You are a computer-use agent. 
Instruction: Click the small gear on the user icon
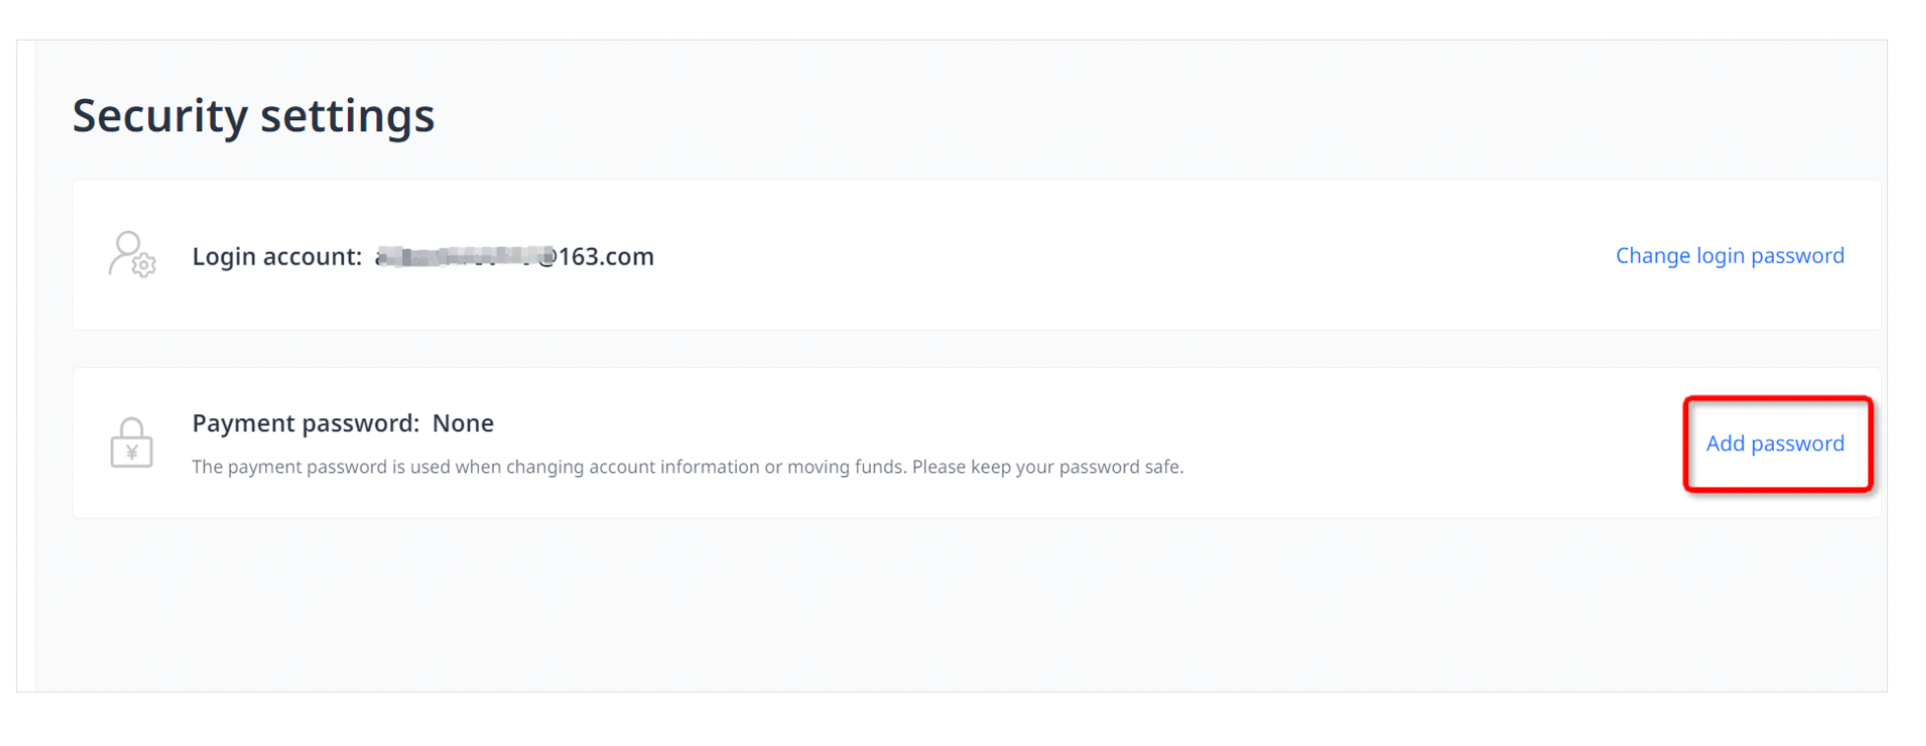click(x=145, y=266)
